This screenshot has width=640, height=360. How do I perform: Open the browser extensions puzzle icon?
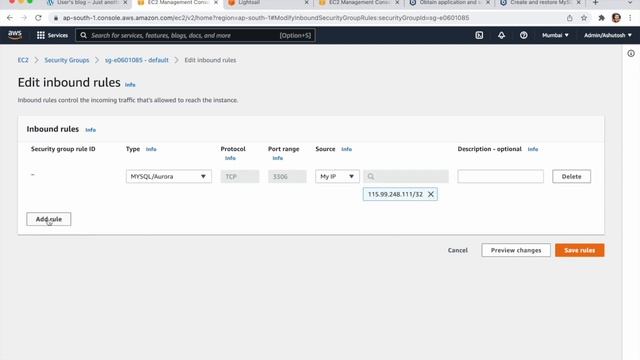point(601,18)
